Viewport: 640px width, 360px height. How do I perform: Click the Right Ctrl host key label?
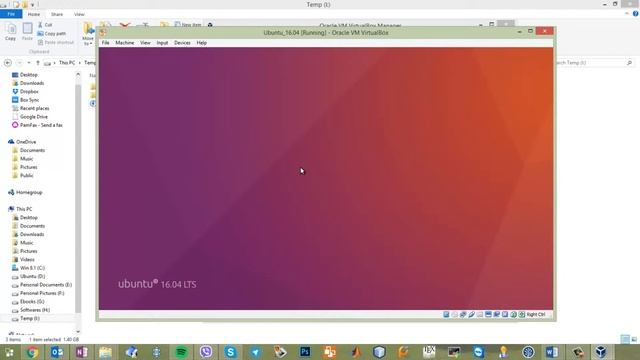(536, 314)
